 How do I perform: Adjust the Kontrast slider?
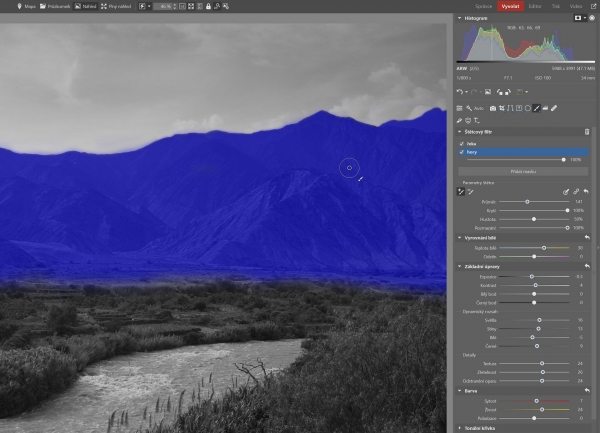click(x=534, y=285)
